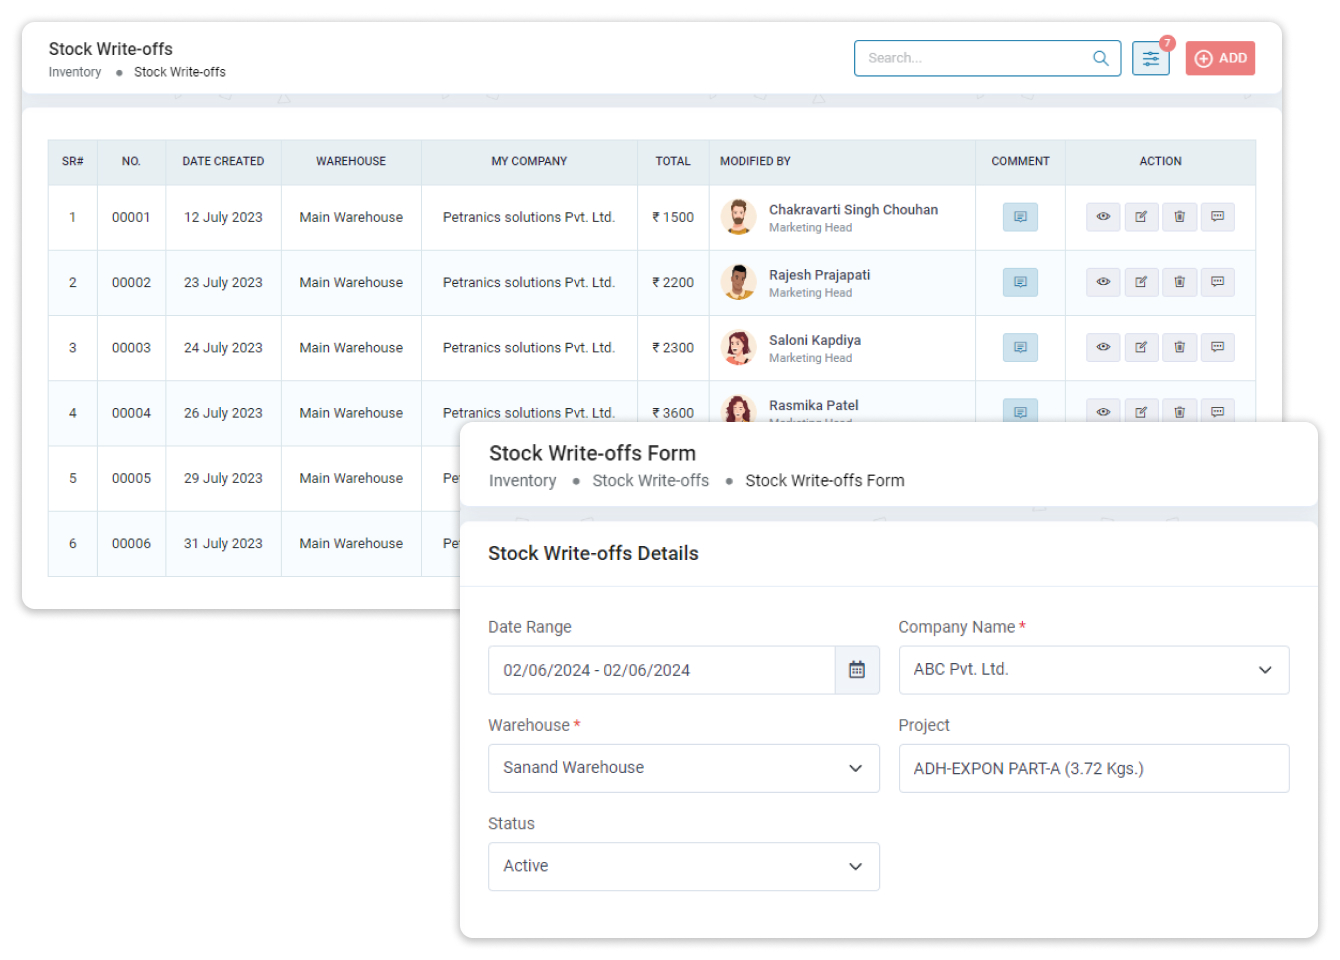View write-off 00001 with eye icon
Viewport: 1340px width, 960px height.
(x=1103, y=217)
